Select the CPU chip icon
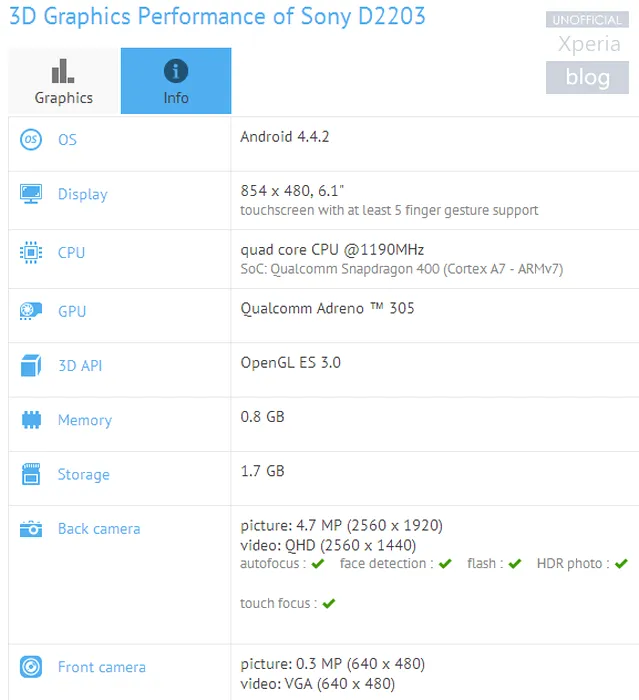This screenshot has height=700, width=639. tap(31, 253)
